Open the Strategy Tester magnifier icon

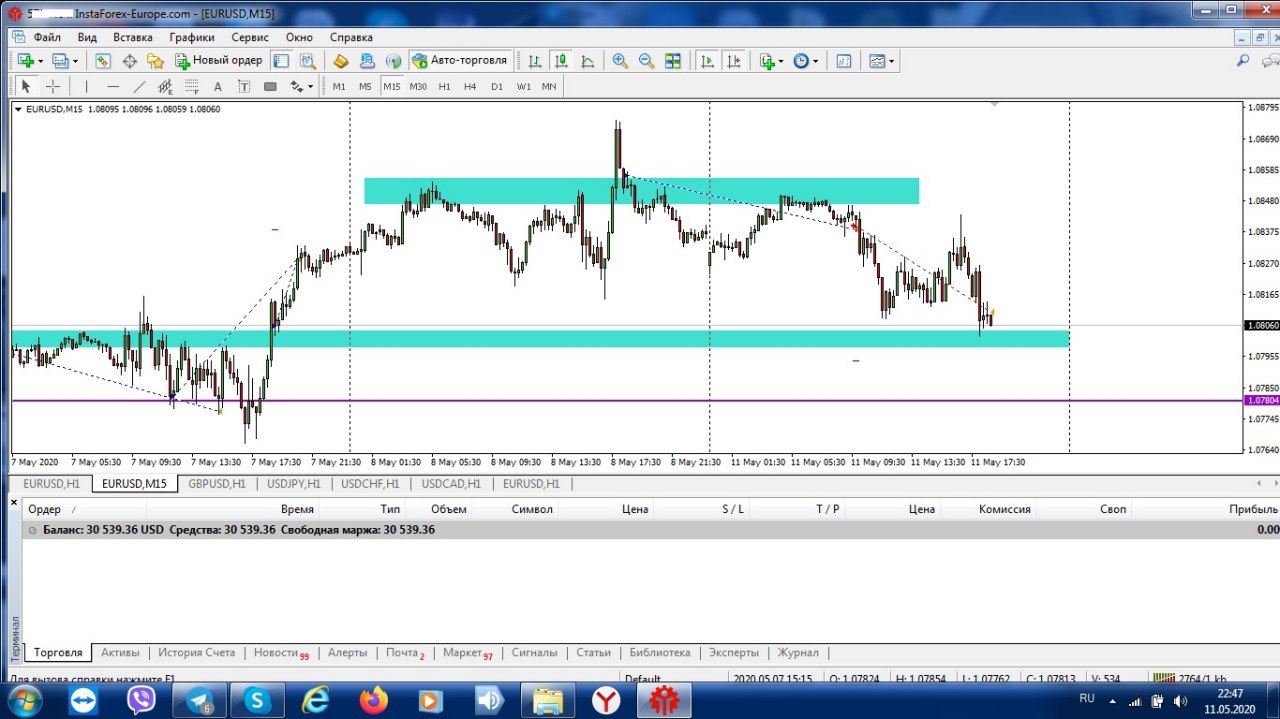[x=308, y=61]
